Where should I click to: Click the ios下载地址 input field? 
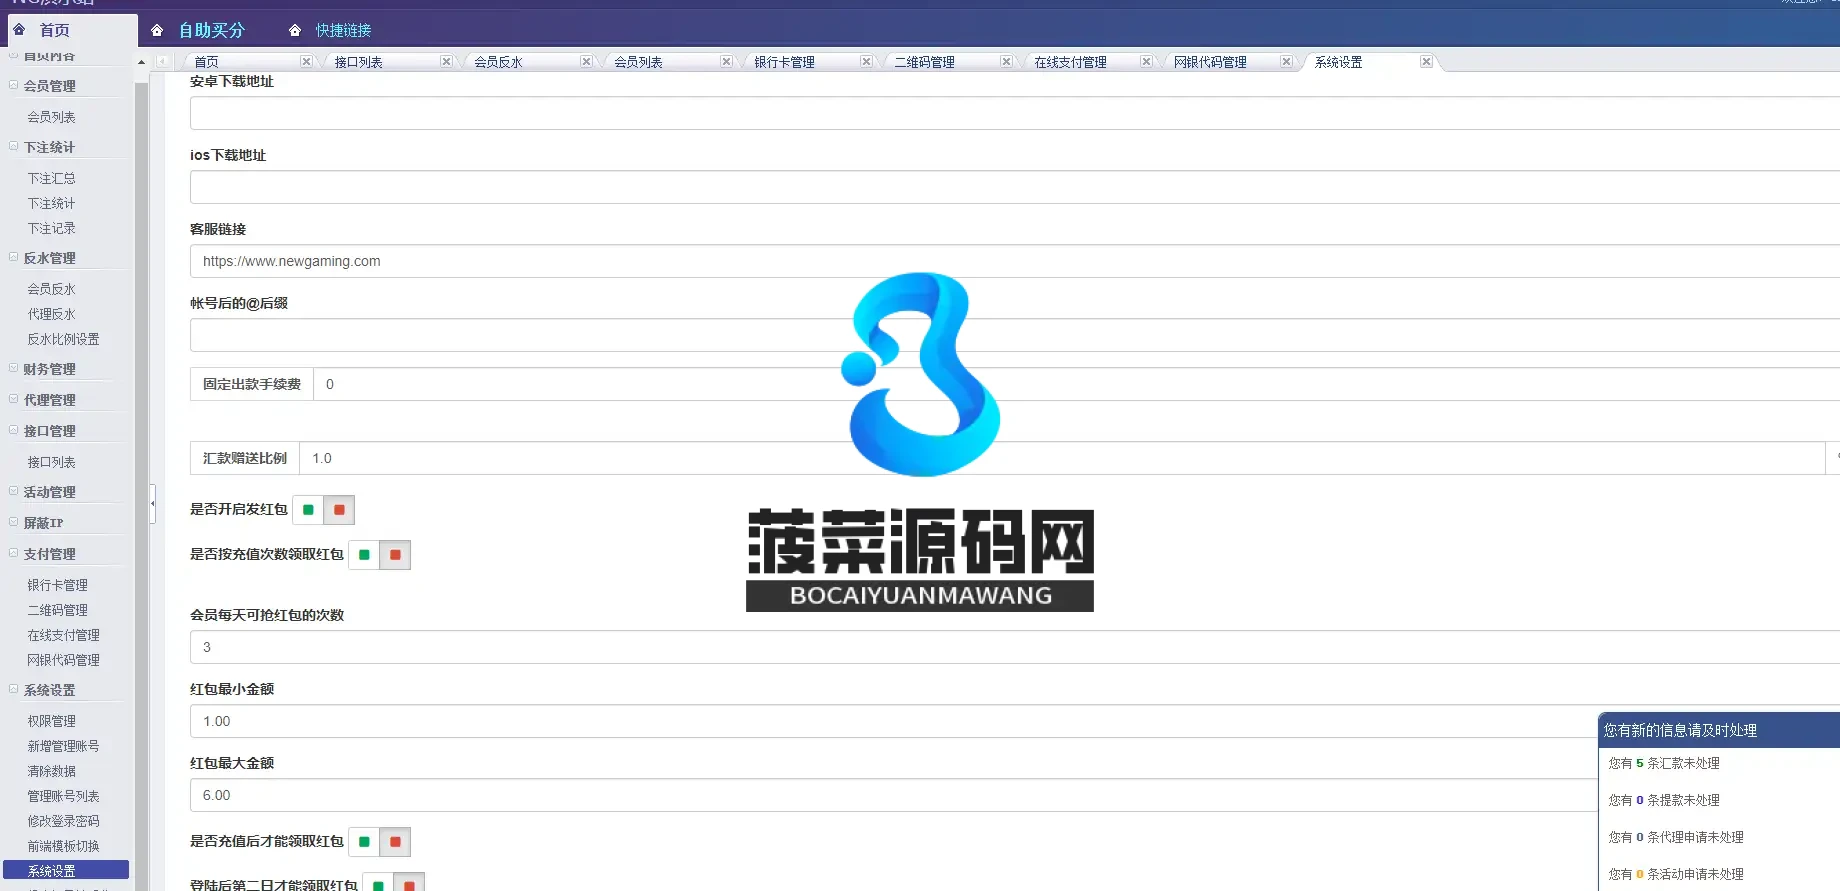pyautogui.click(x=1015, y=187)
